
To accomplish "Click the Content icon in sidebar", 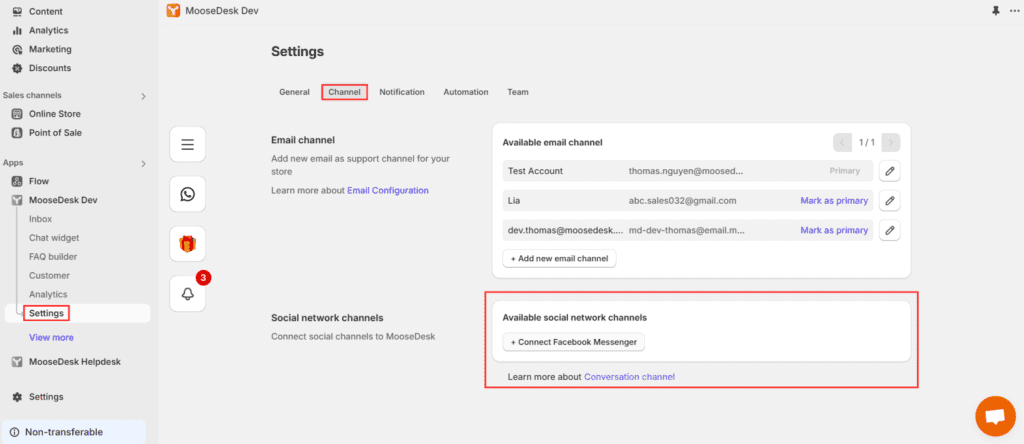I will coord(18,11).
